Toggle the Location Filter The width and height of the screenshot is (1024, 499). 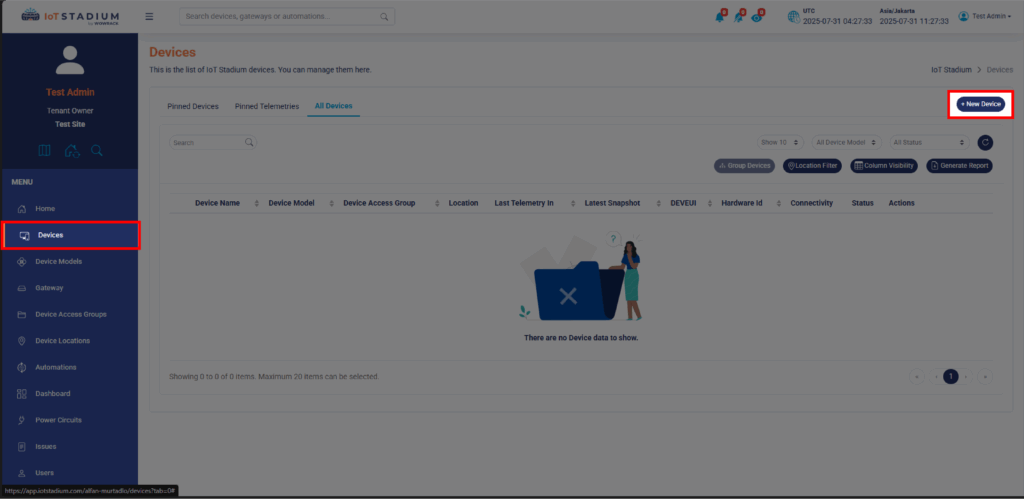coord(812,166)
